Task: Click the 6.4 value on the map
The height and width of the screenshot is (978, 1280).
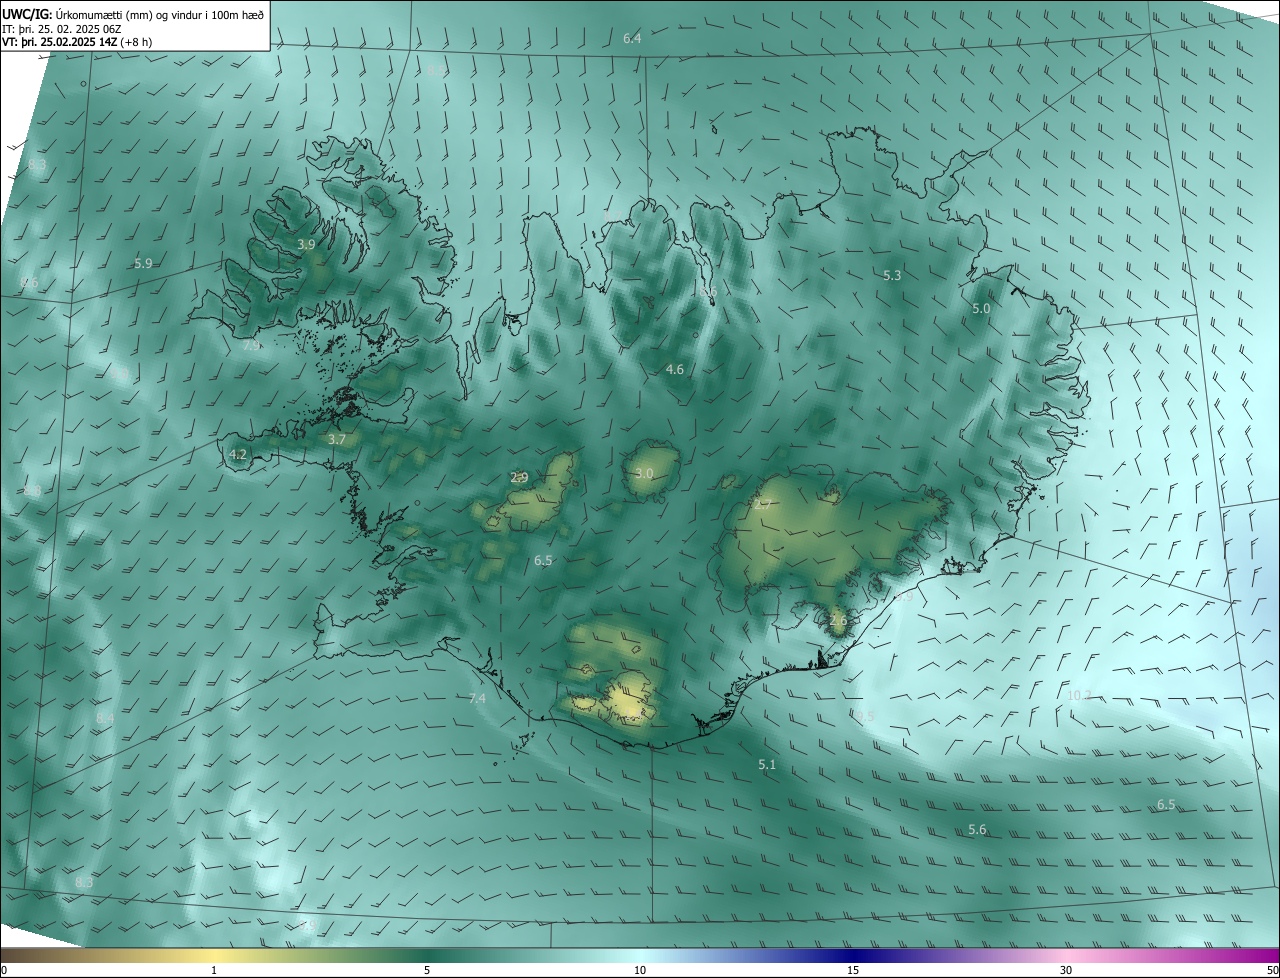Action: click(x=632, y=38)
